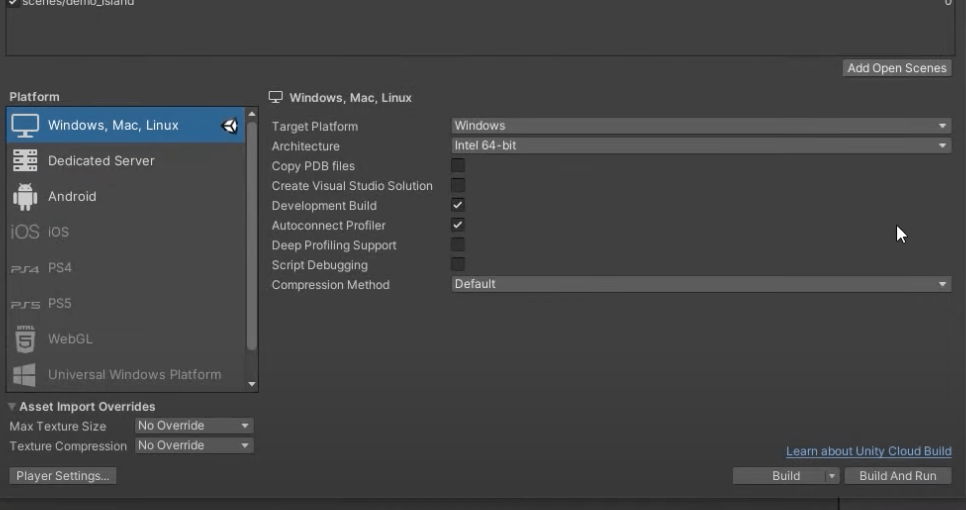Enable Create Visual Studio Solution checkbox

point(458,185)
